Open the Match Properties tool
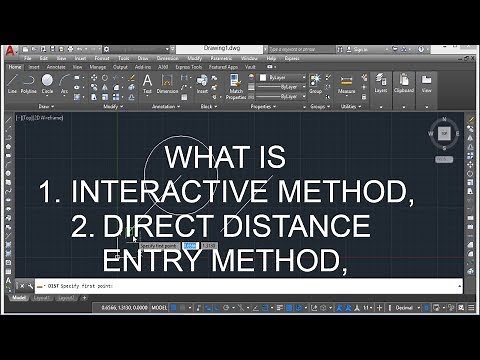480x360 pixels. point(236,87)
